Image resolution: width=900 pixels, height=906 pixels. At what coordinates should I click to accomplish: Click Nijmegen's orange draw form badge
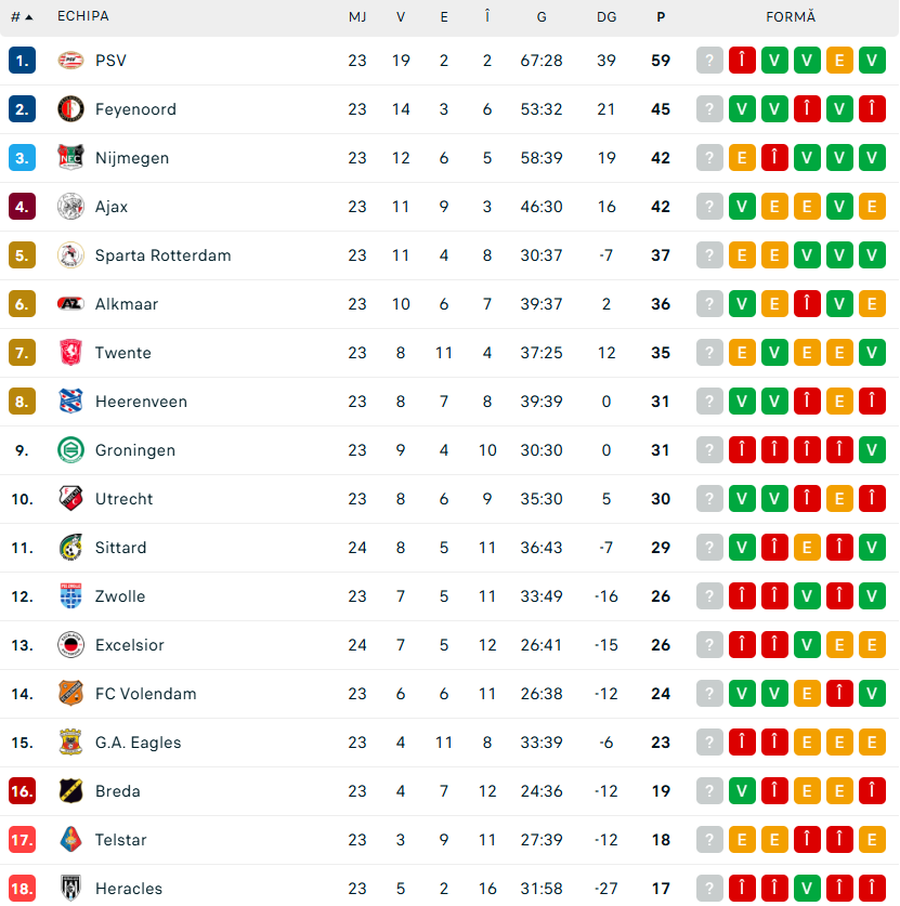pos(742,158)
